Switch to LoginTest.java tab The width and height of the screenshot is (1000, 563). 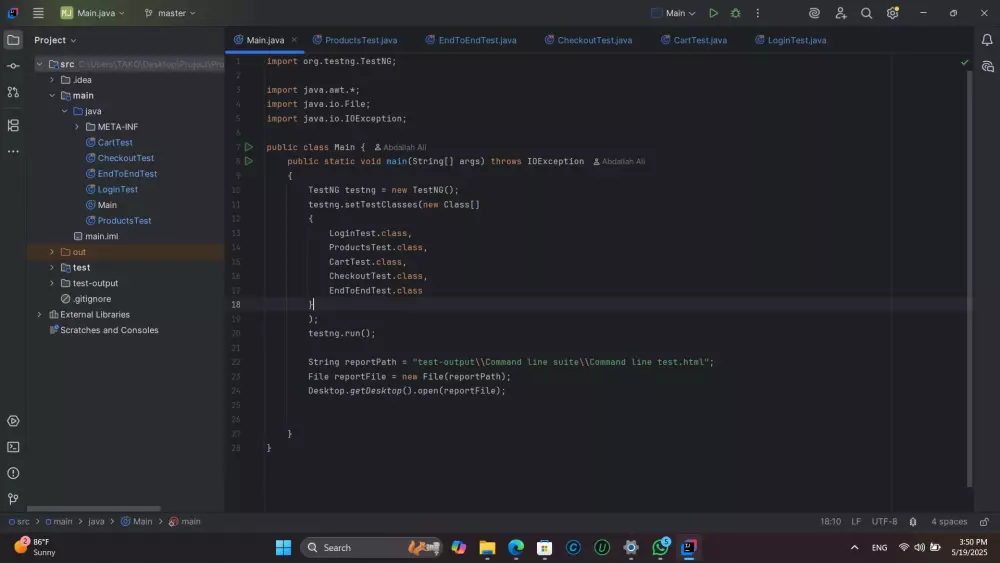[791, 40]
